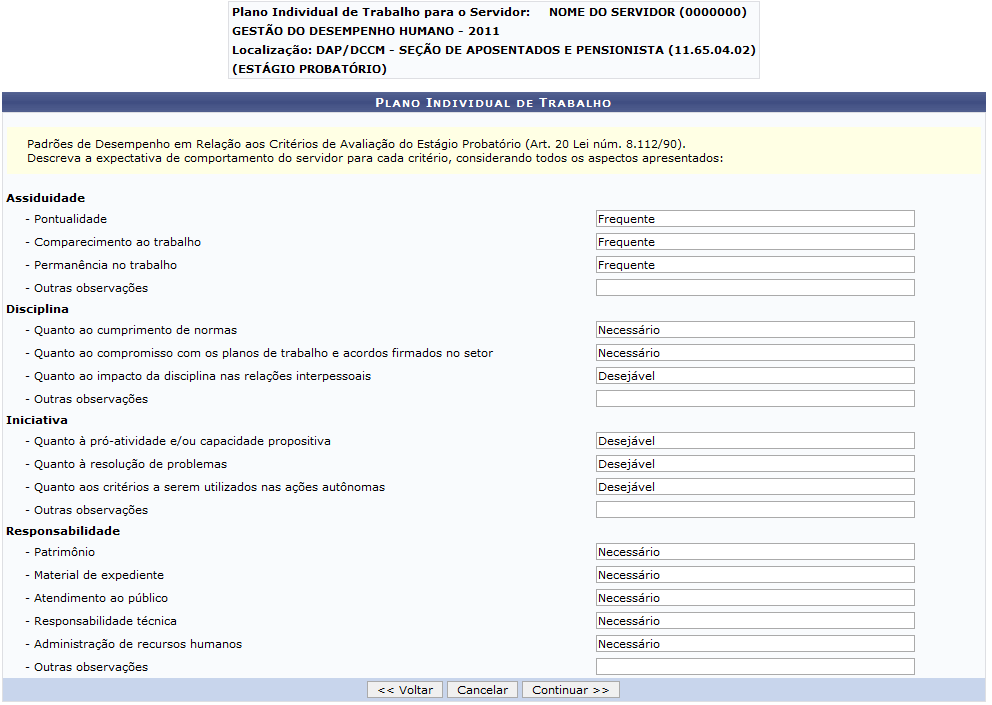Image resolution: width=992 pixels, height=705 pixels.
Task: Click the '- Responsabilidade técnica' label
Action: point(101,621)
